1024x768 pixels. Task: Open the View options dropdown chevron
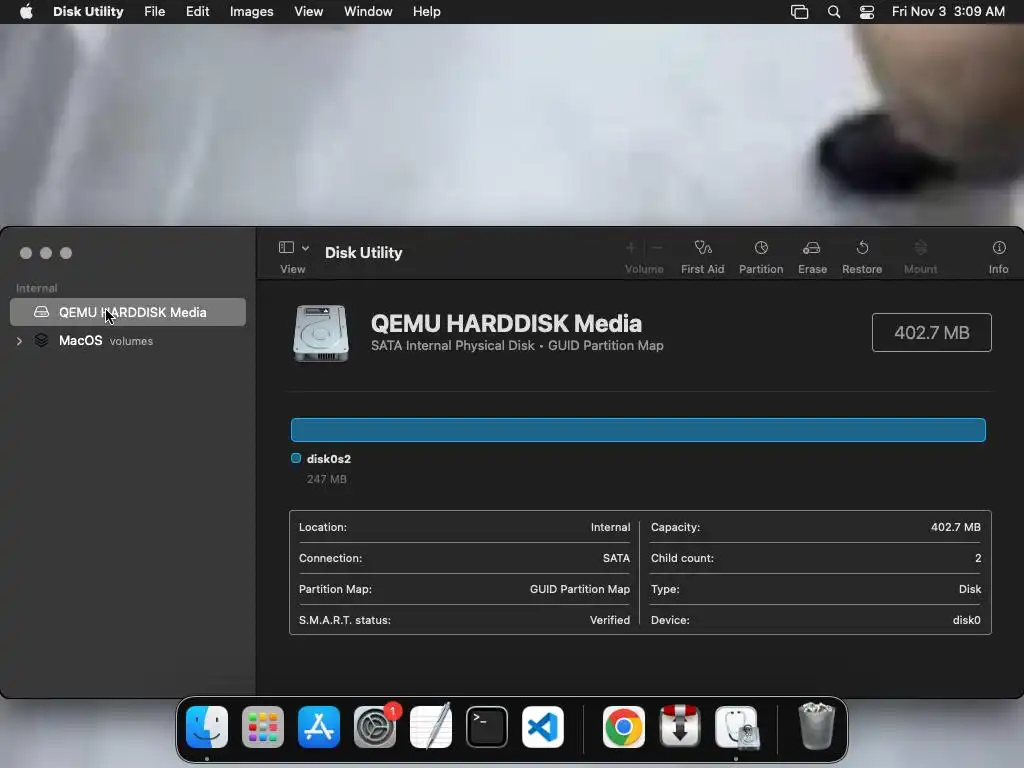[x=305, y=248]
